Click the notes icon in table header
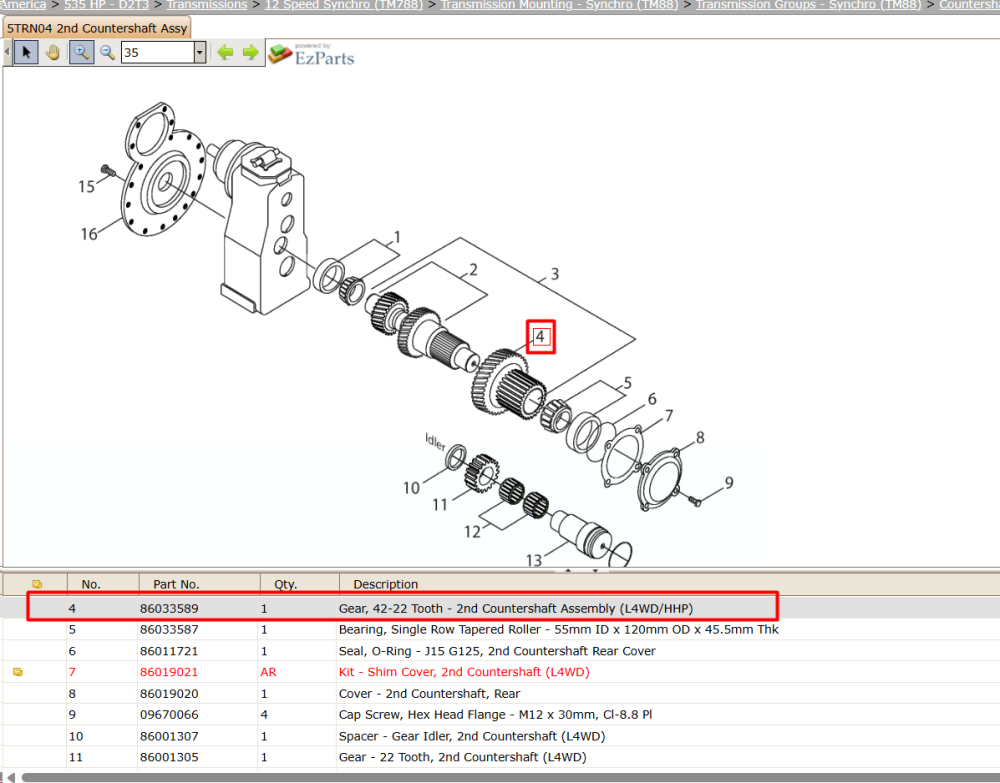The height and width of the screenshot is (783, 1000). click(37, 584)
